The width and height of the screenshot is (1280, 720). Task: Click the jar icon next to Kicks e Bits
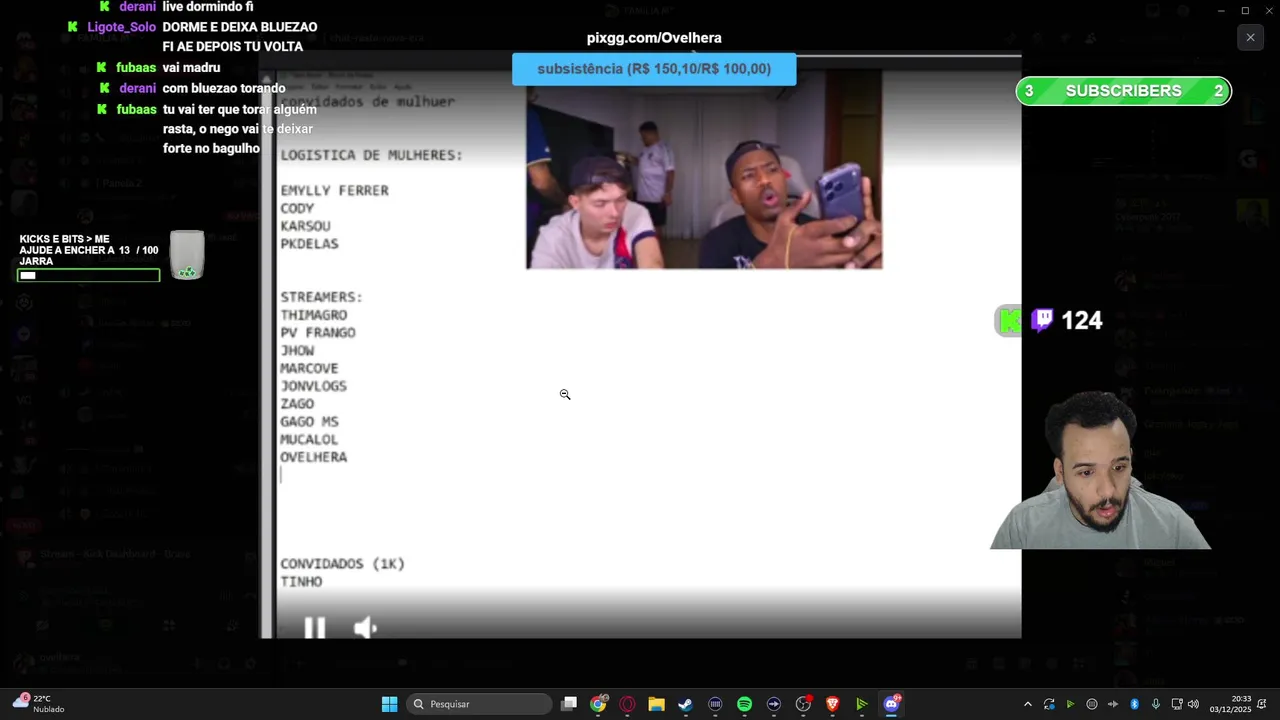click(187, 255)
